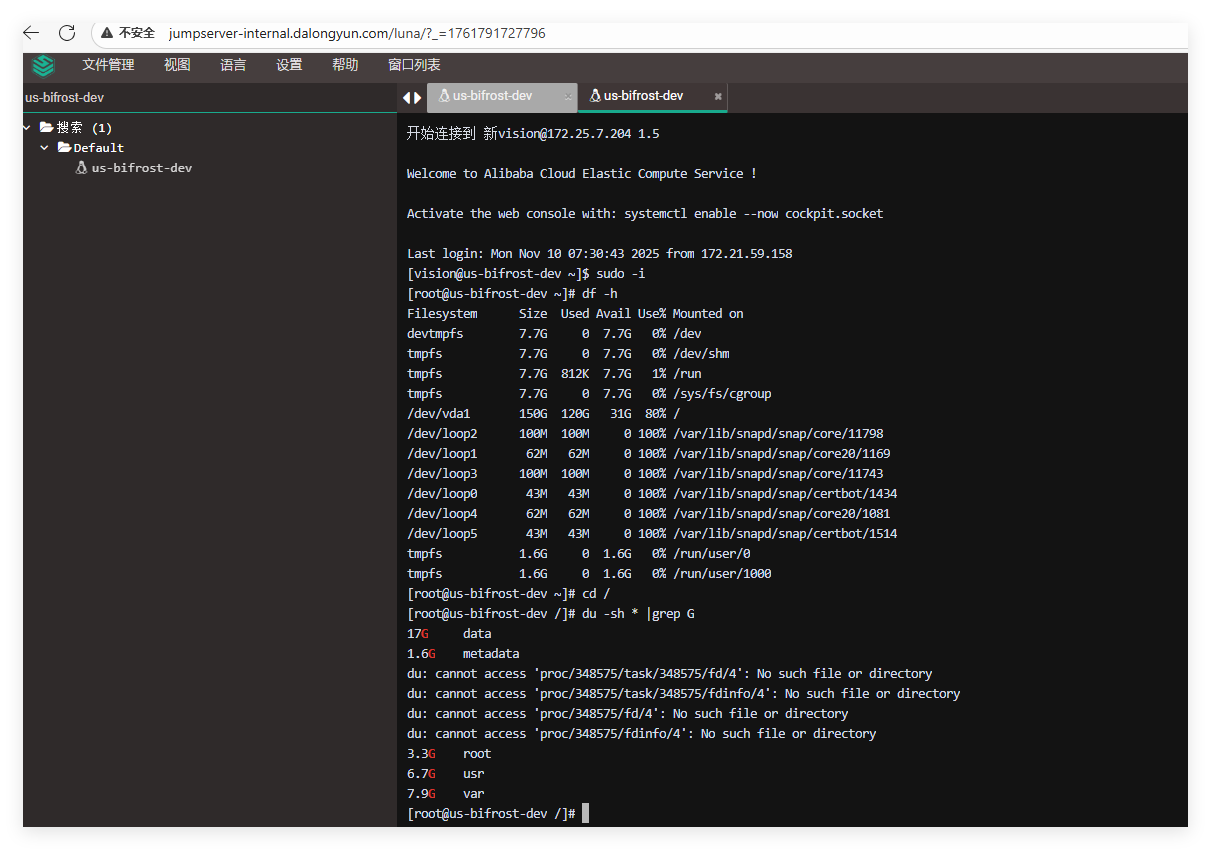Image resolution: width=1211 pixels, height=850 pixels.
Task: Click the 不安全 security warning indicator
Action: tap(128, 33)
